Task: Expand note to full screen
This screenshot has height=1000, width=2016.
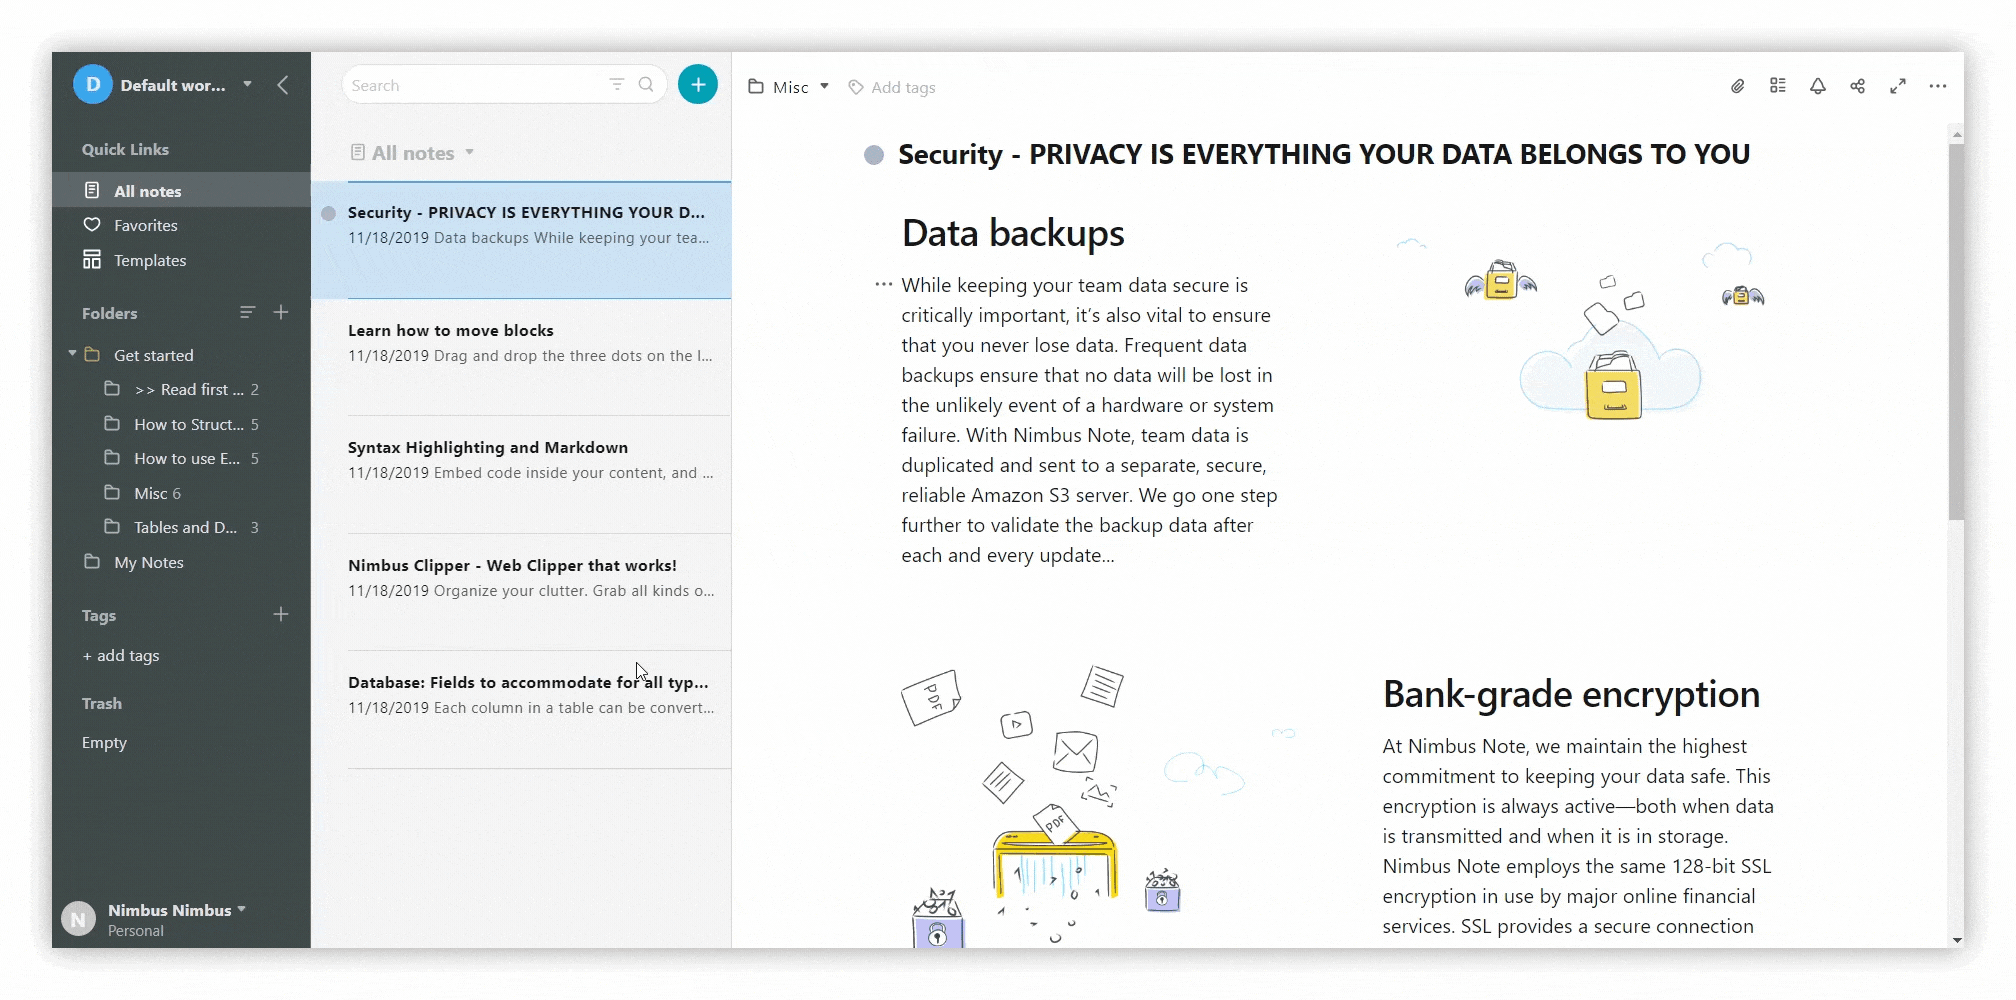Action: 1897,87
